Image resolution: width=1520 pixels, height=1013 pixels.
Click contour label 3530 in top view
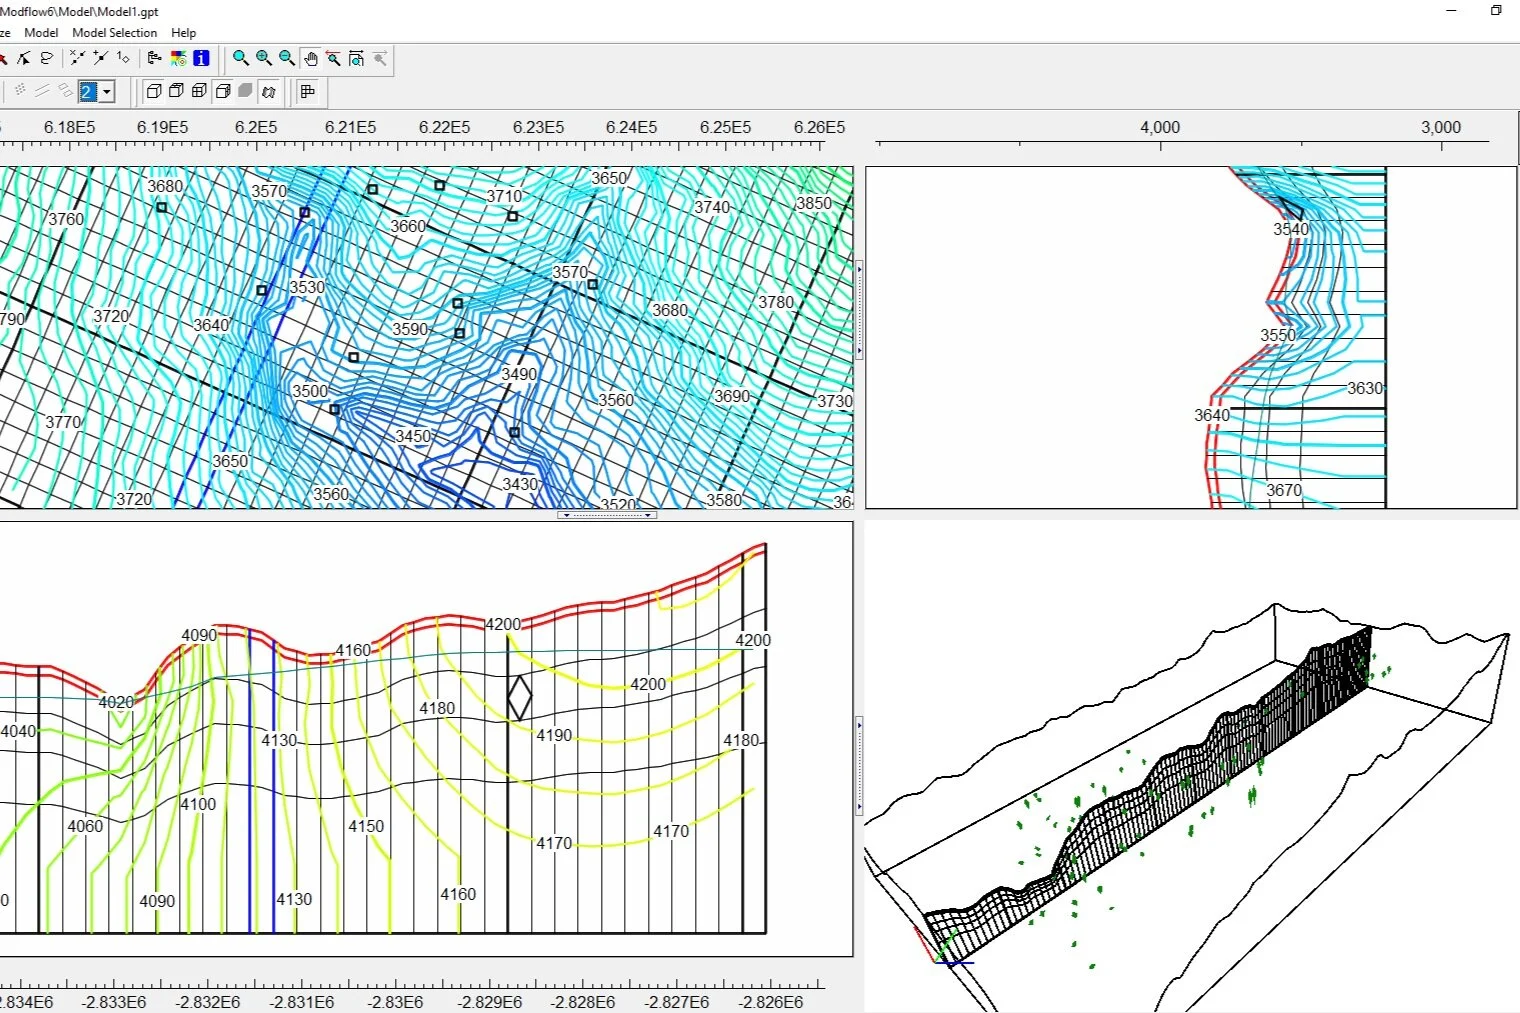[307, 287]
